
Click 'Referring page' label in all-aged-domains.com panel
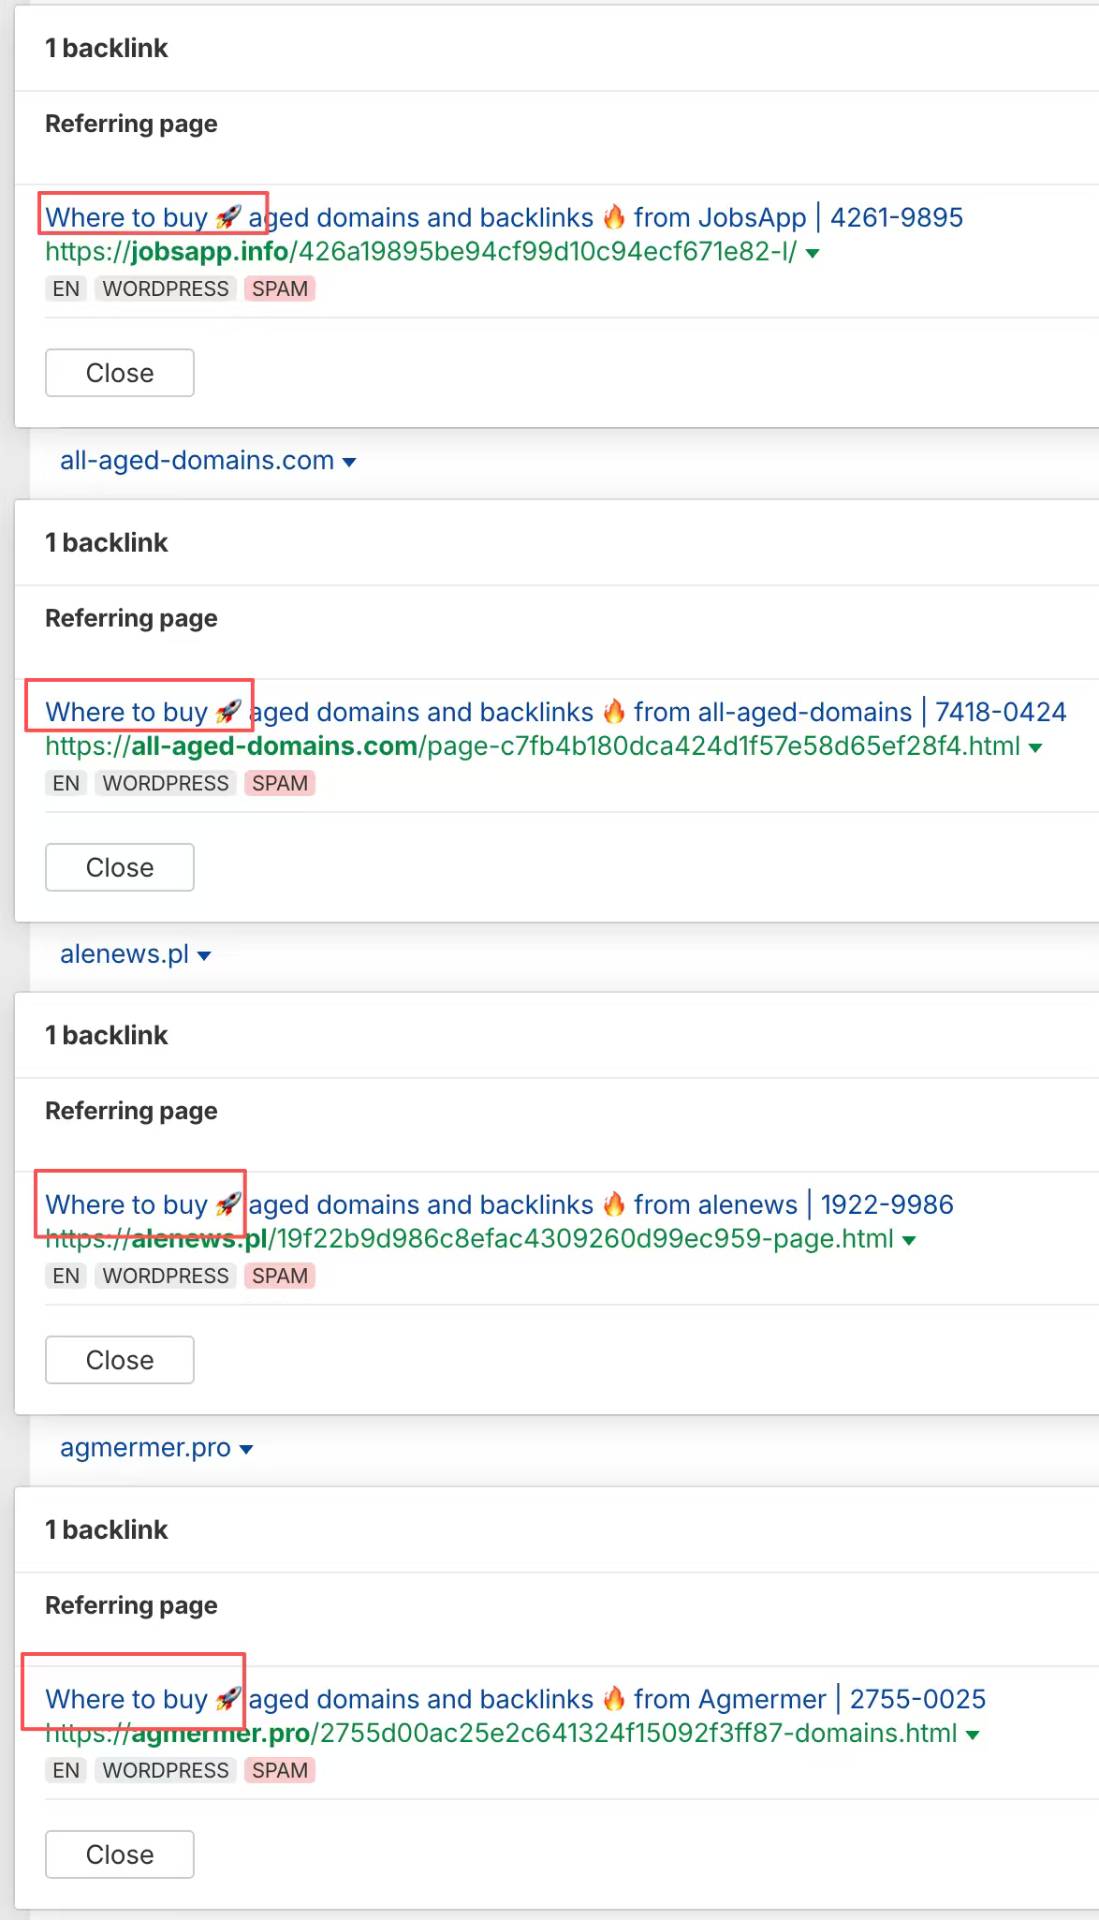pos(131,619)
